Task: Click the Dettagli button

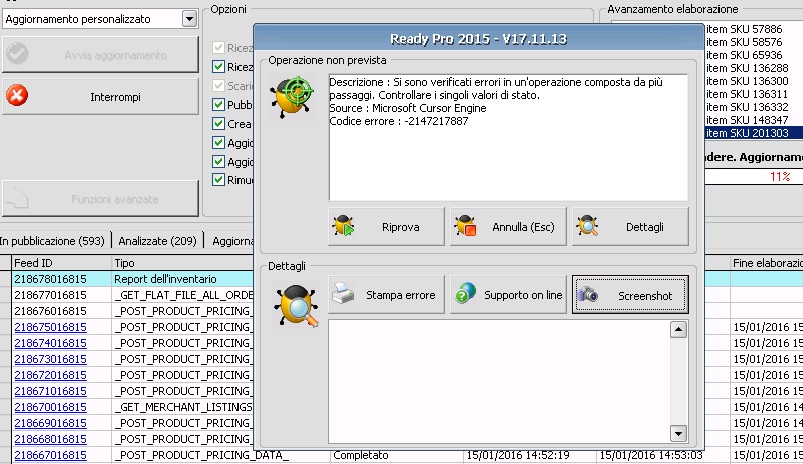Action: pos(630,226)
